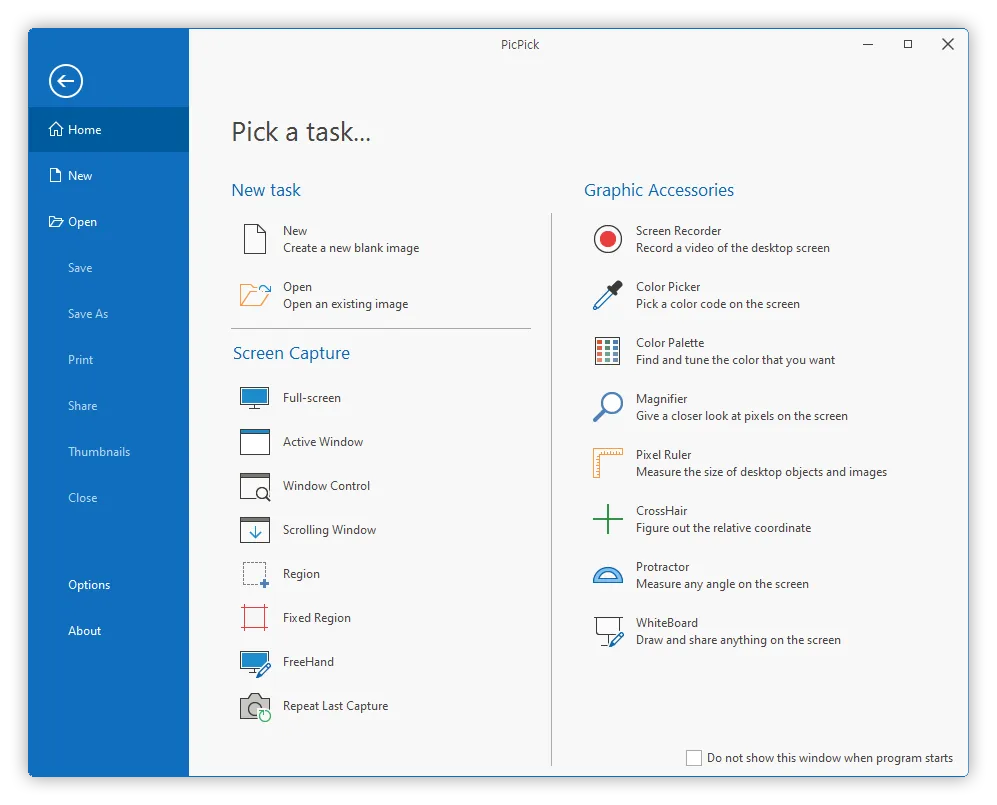Image resolution: width=997 pixels, height=805 pixels.
Task: Choose Open in the sidebar menu
Action: click(108, 221)
